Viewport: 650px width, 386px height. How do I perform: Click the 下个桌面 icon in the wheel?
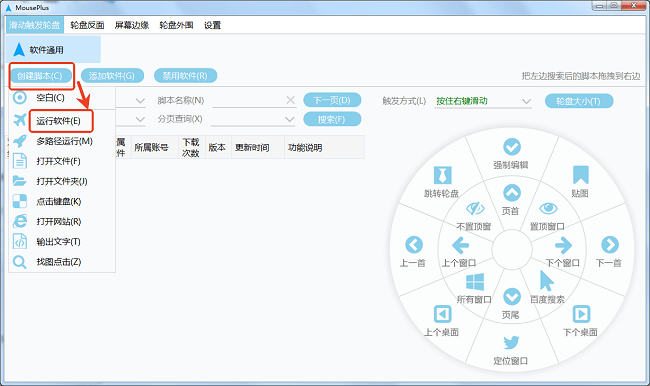[581, 314]
